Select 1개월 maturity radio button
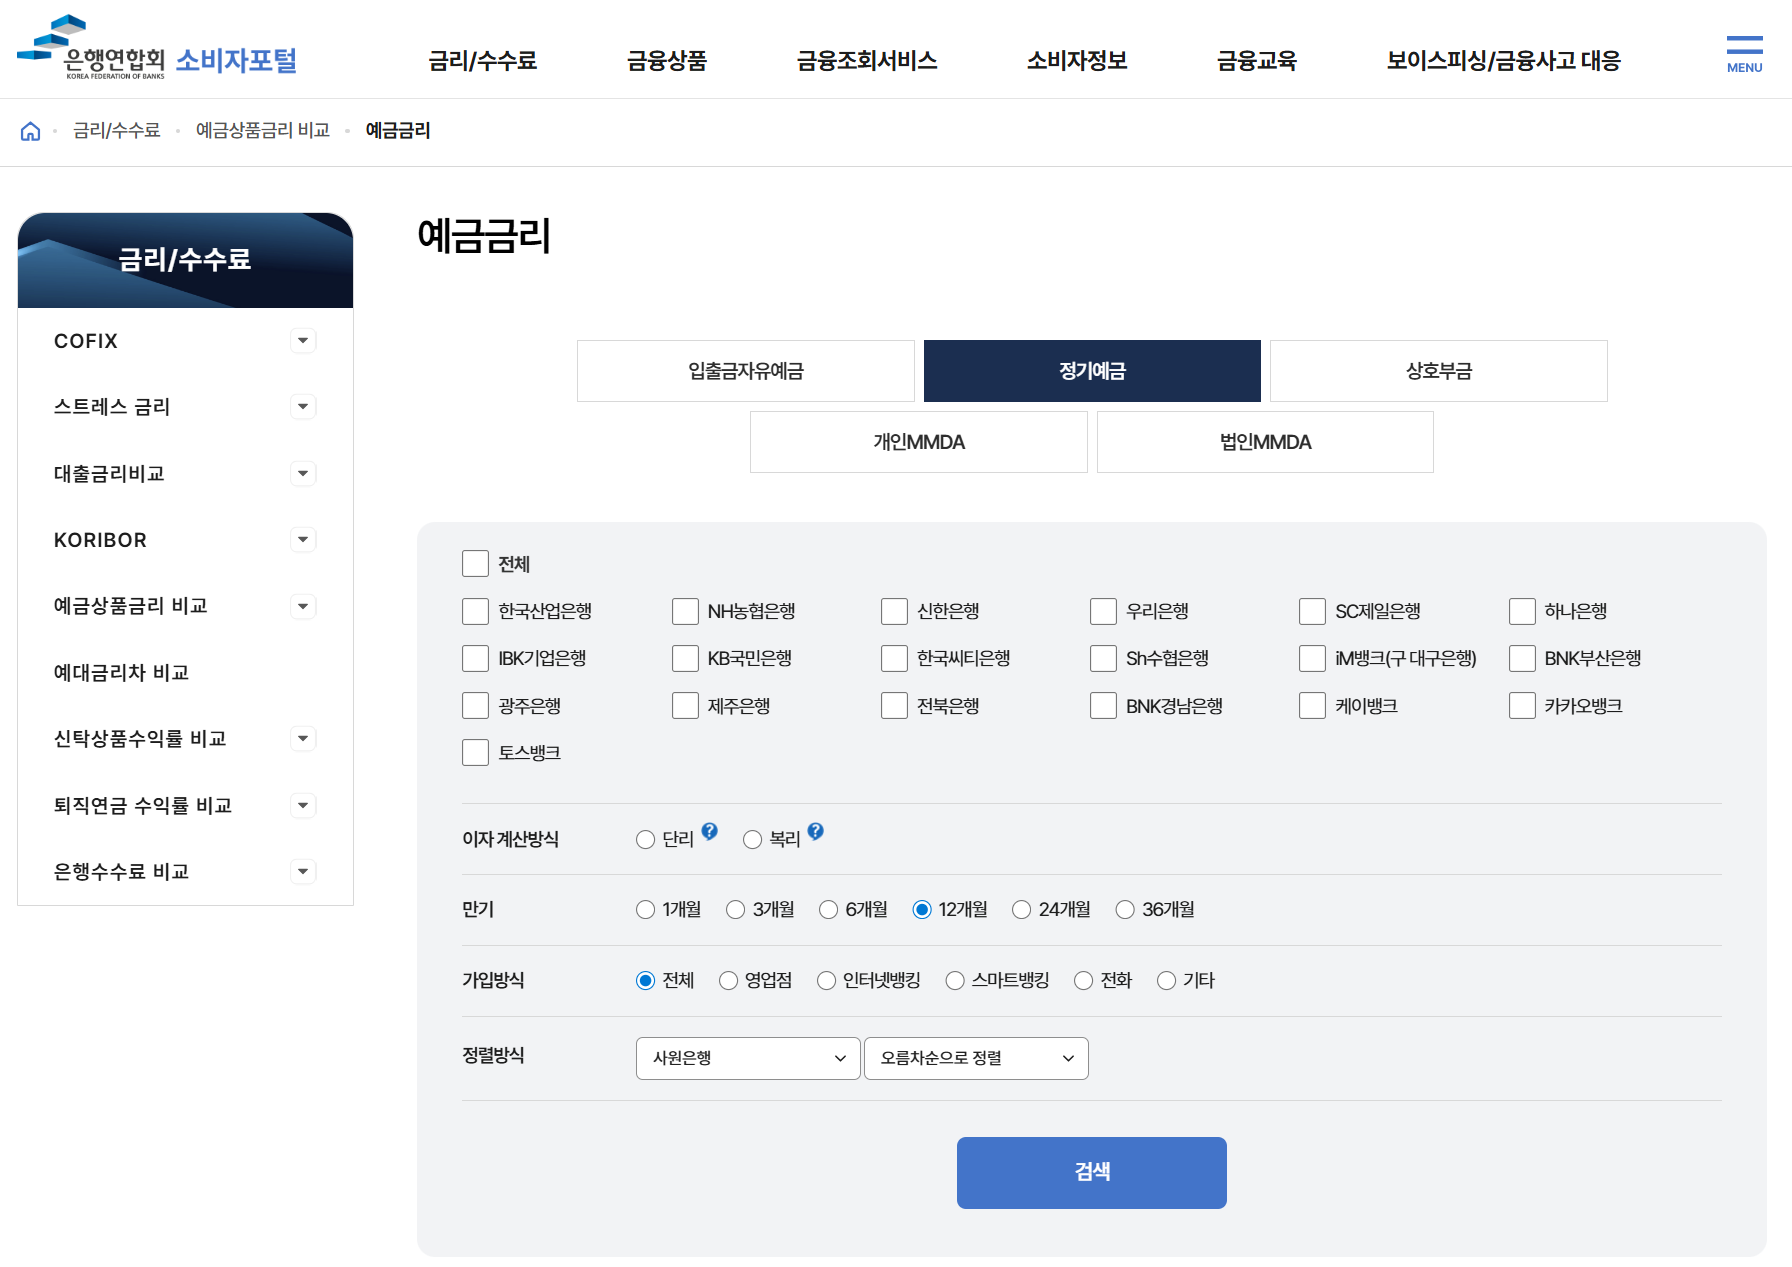The height and width of the screenshot is (1267, 1792). coord(645,910)
